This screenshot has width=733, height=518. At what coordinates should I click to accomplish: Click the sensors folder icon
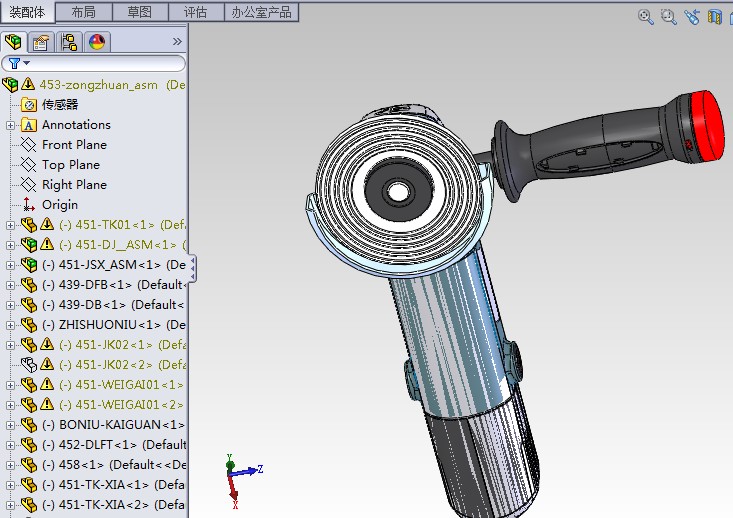[x=29, y=105]
